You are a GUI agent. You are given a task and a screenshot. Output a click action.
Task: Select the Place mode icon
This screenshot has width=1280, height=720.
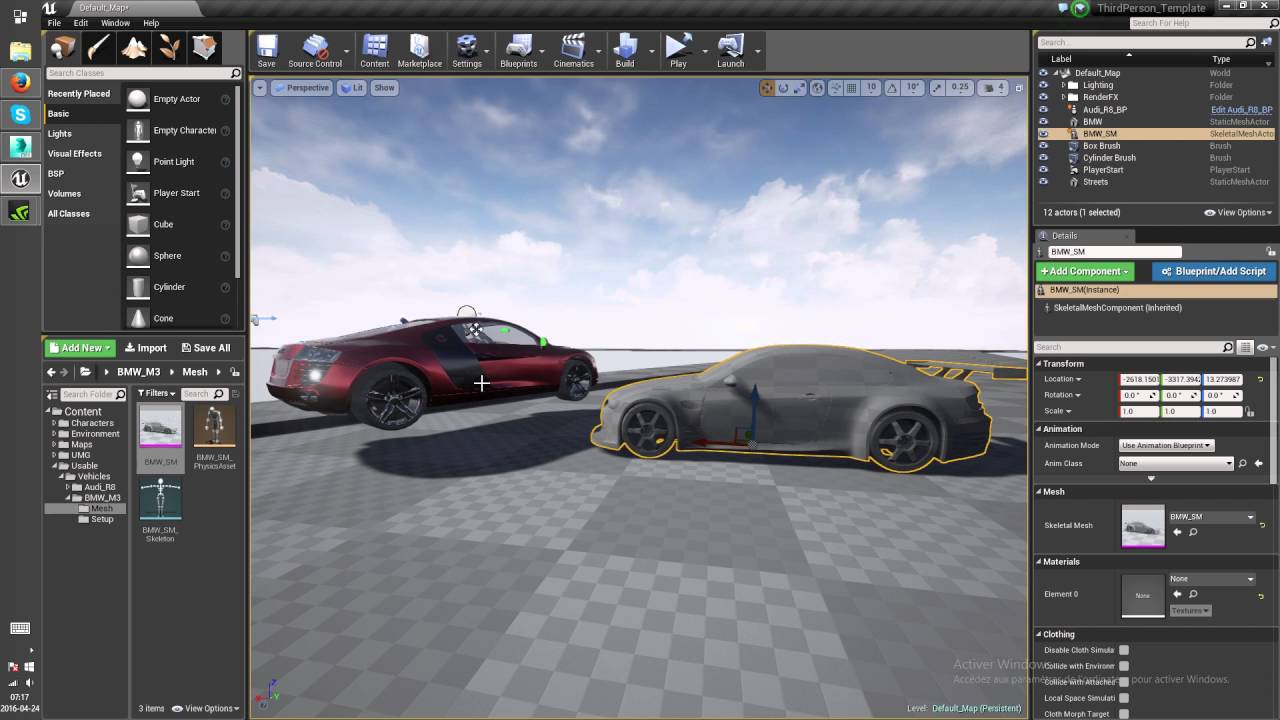(x=64, y=48)
